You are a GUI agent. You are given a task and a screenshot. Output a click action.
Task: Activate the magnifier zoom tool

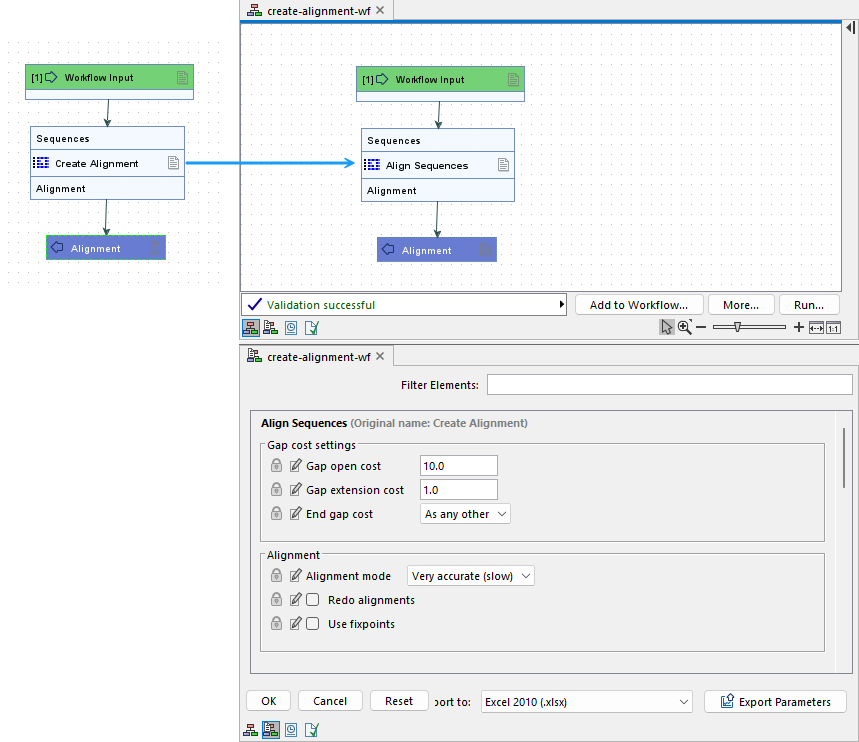pos(686,327)
